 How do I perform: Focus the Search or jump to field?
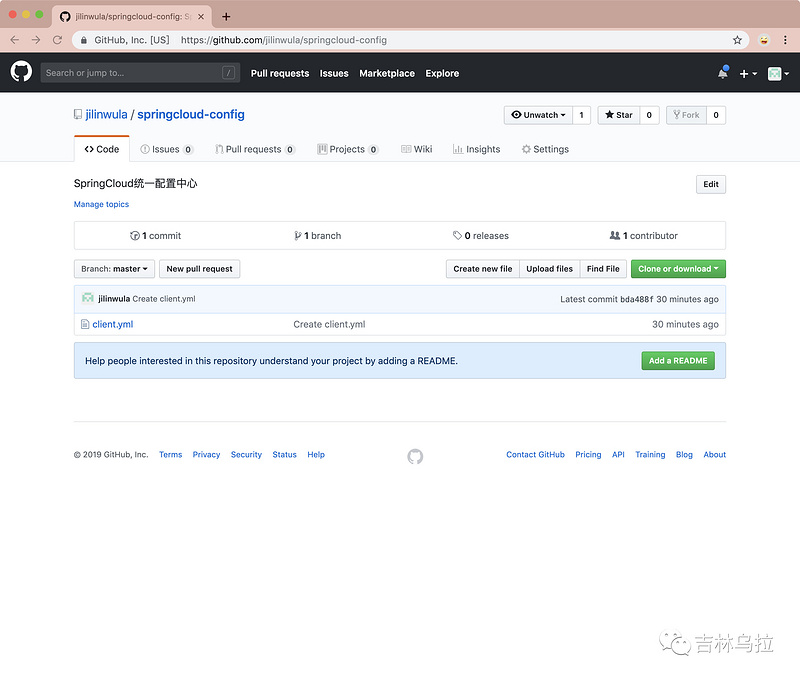click(138, 73)
